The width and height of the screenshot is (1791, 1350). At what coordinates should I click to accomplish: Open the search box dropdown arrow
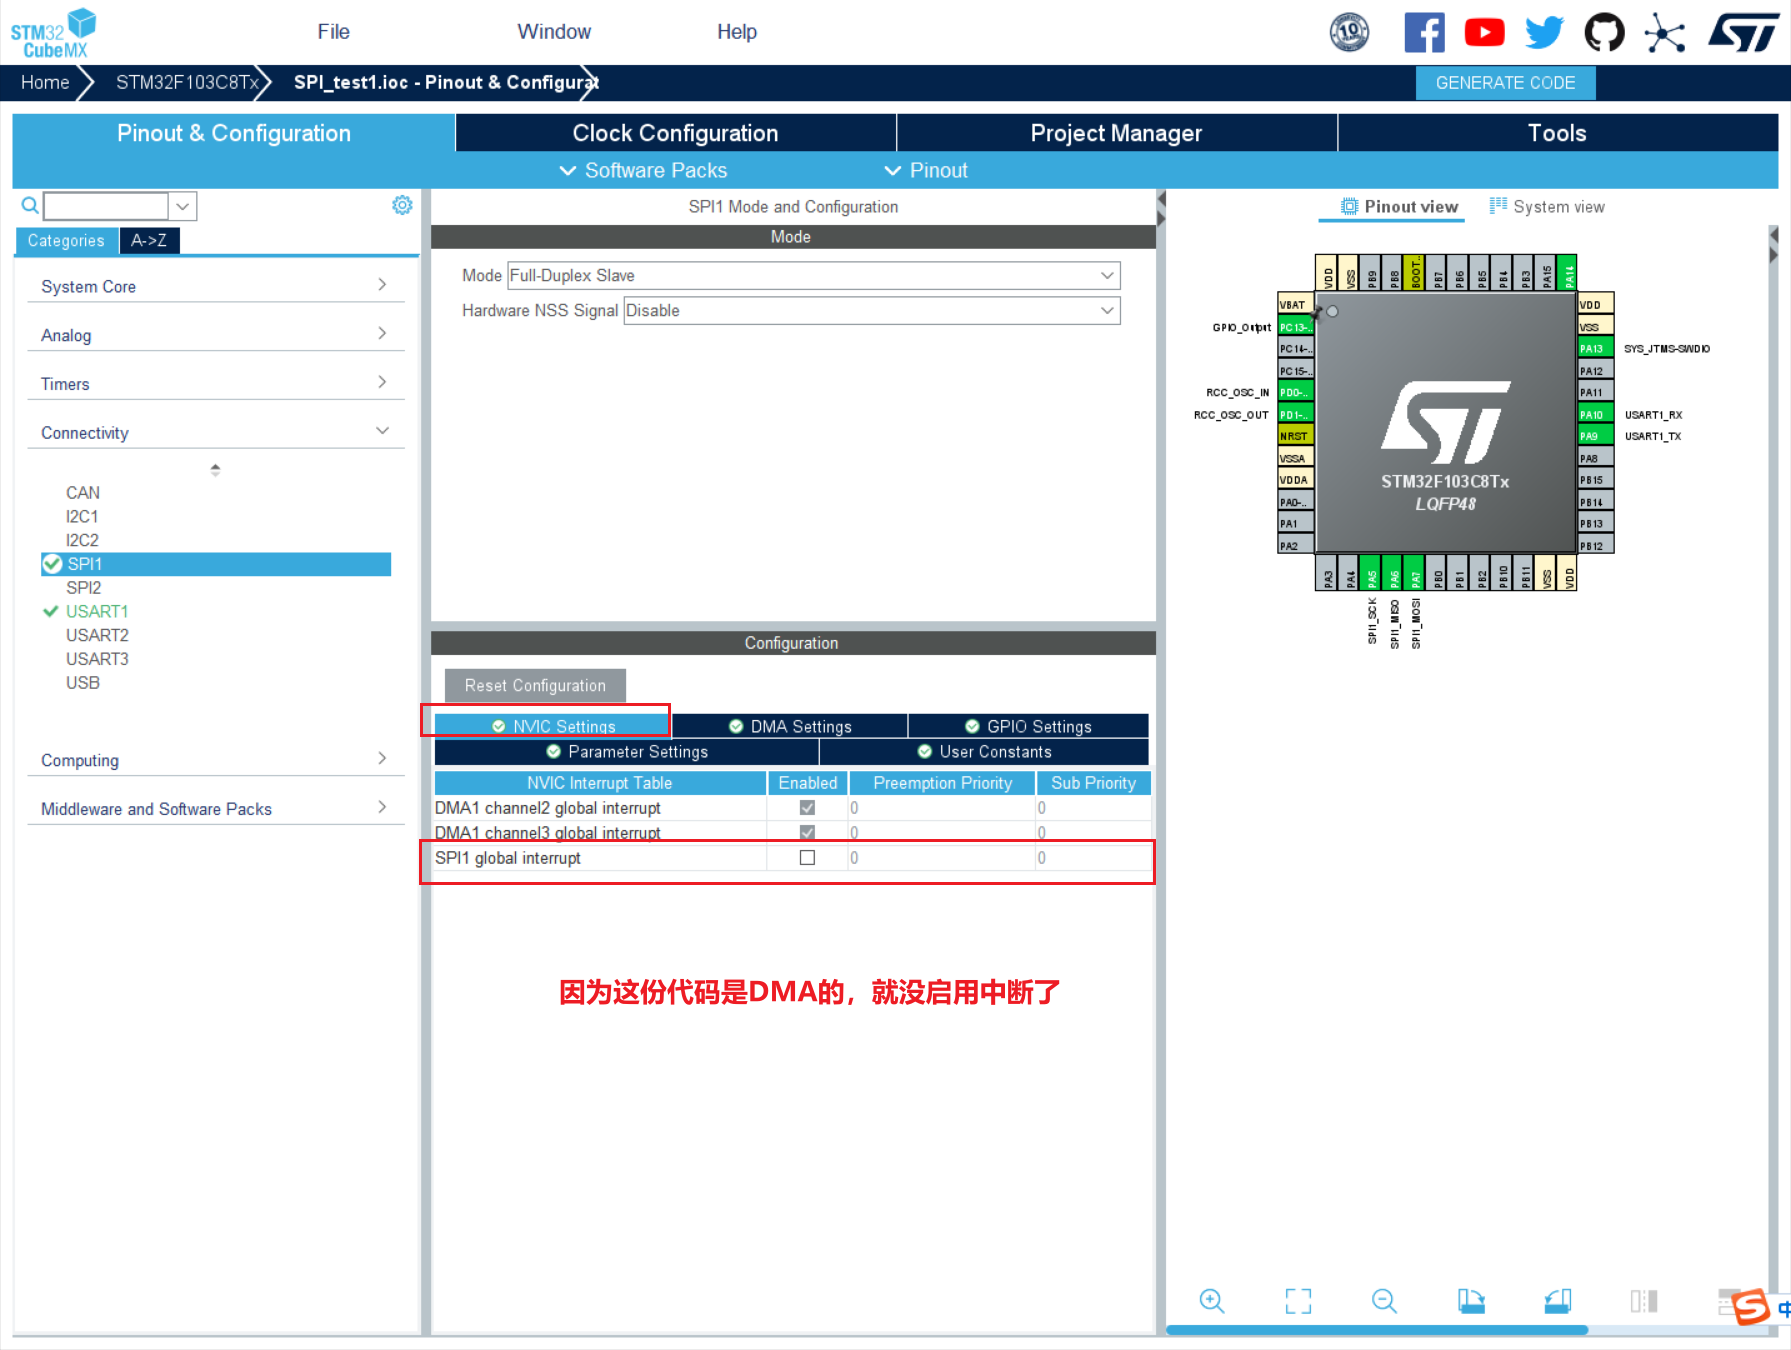(x=183, y=206)
